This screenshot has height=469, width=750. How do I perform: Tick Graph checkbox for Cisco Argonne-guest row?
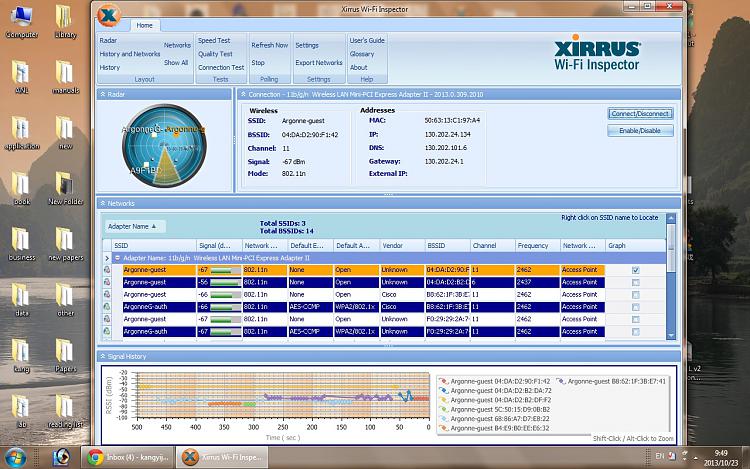(x=635, y=295)
